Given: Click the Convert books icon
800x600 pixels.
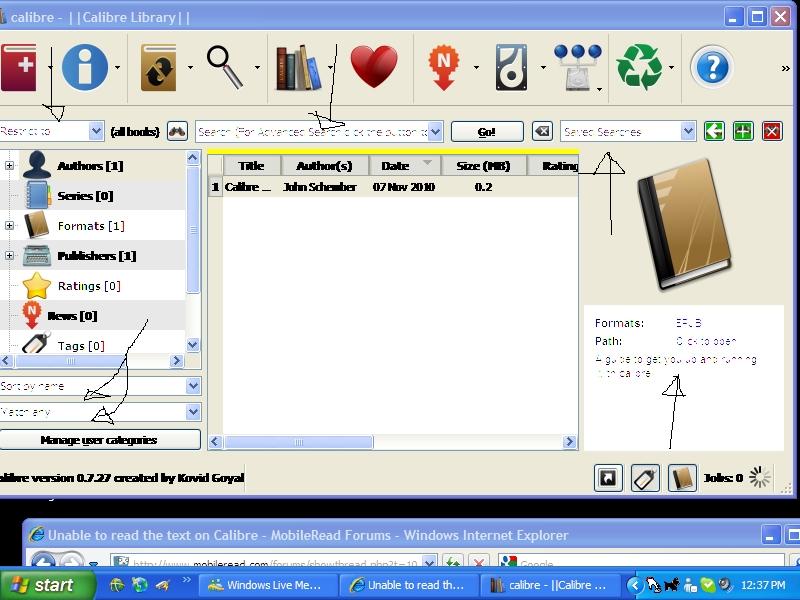Looking at the screenshot, I should click(x=159, y=67).
